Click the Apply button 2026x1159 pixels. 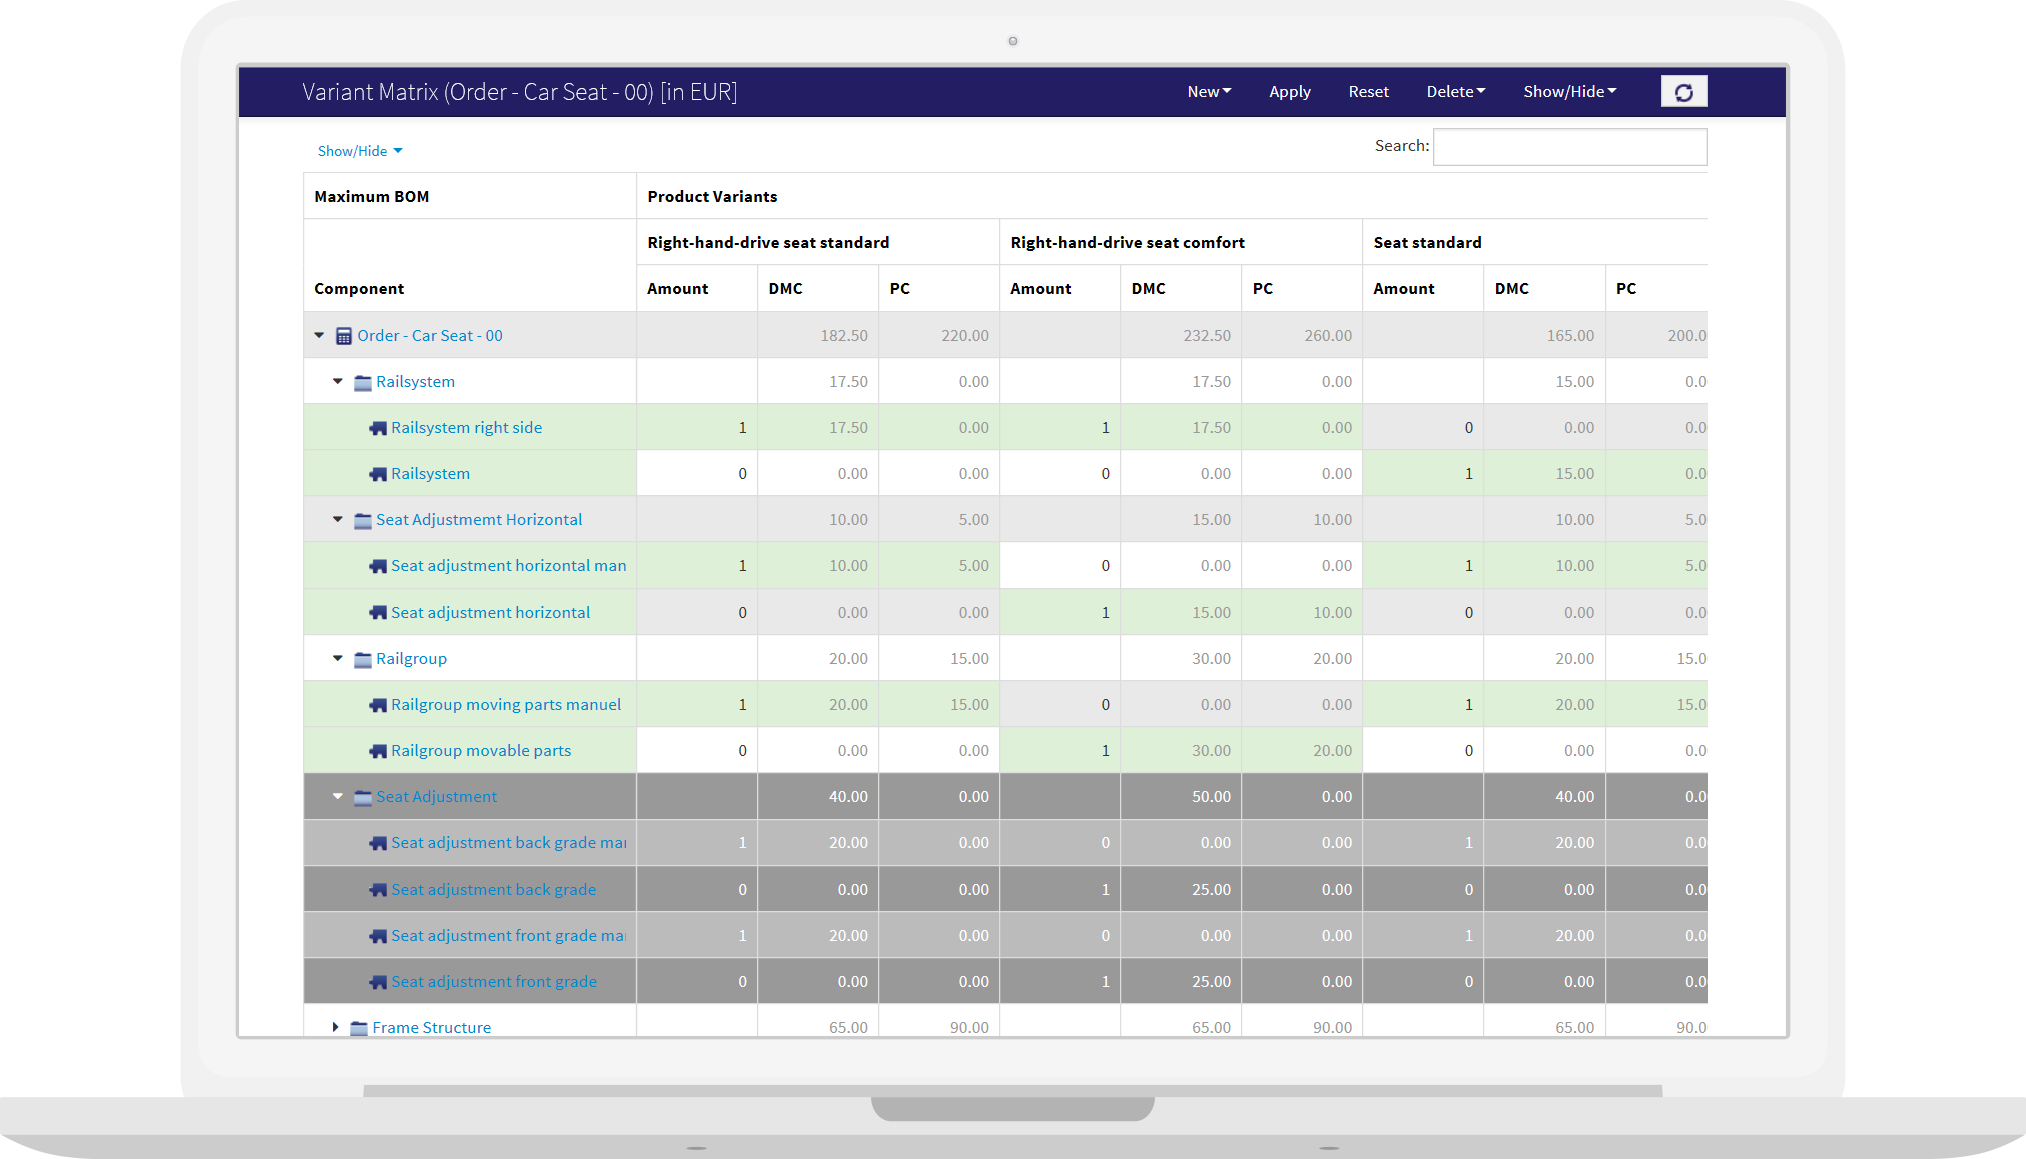click(x=1289, y=91)
